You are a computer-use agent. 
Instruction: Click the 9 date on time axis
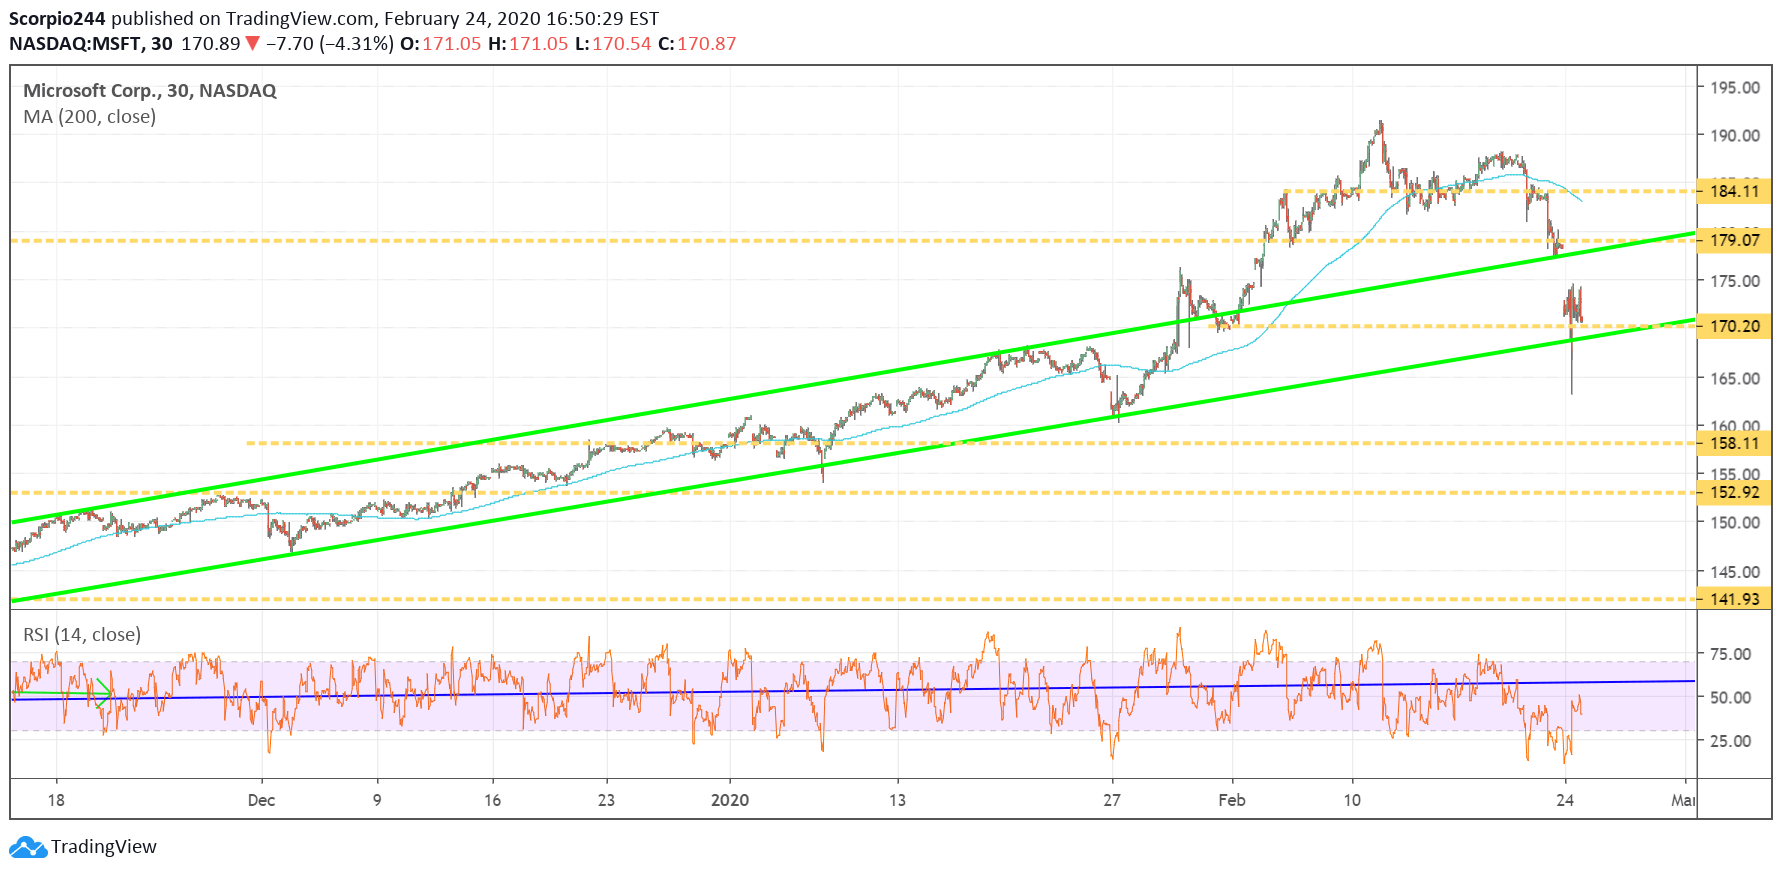[377, 800]
